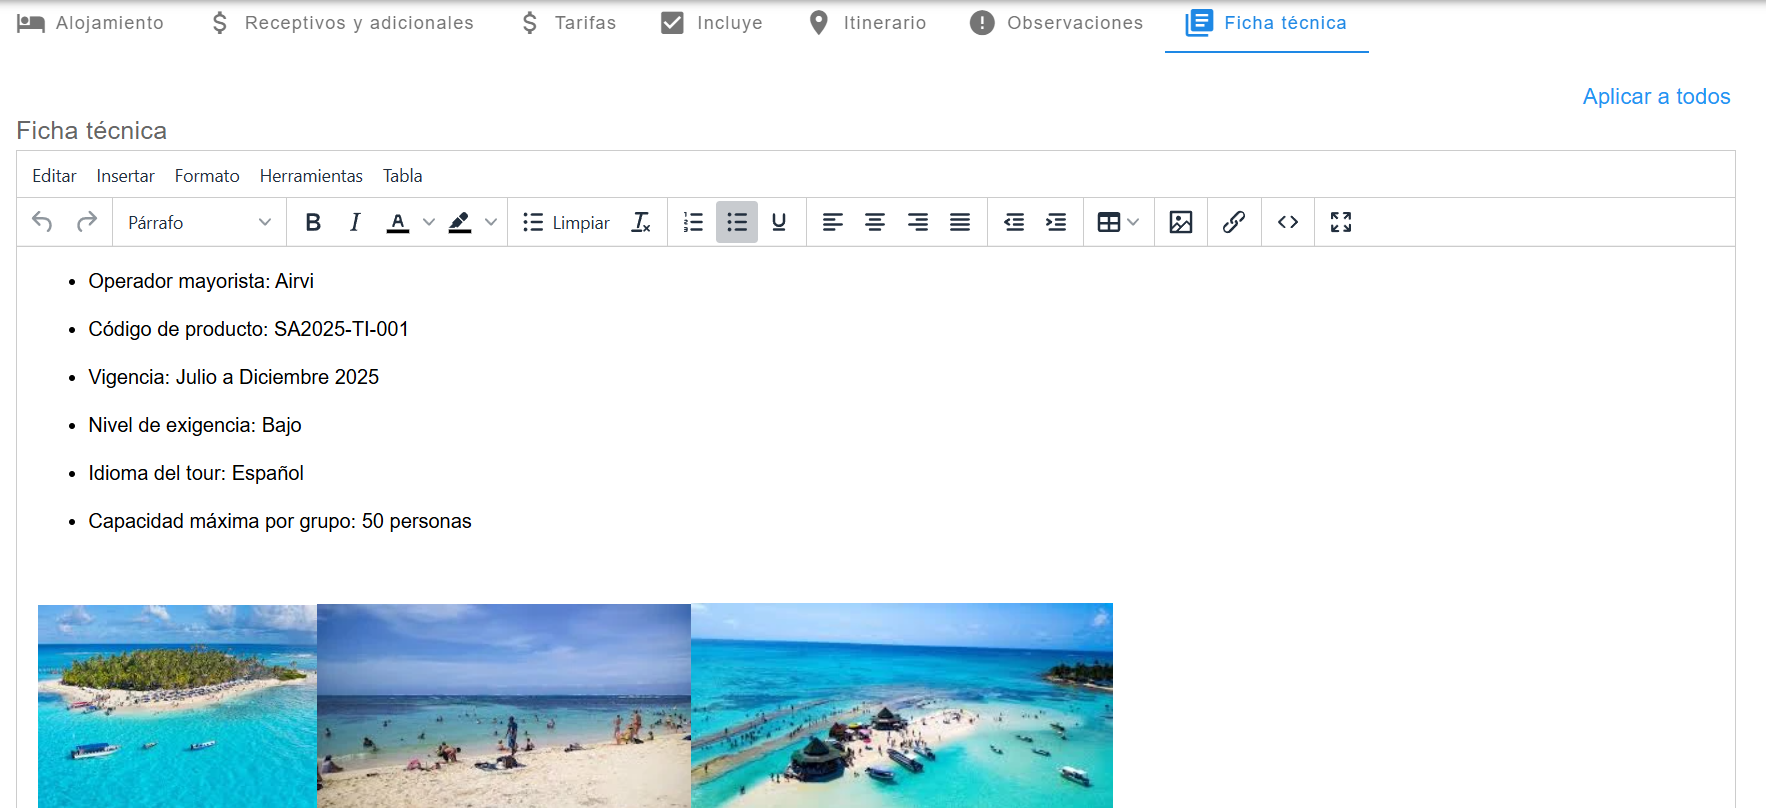Open the Herramientas menu
The image size is (1766, 808).
point(311,176)
